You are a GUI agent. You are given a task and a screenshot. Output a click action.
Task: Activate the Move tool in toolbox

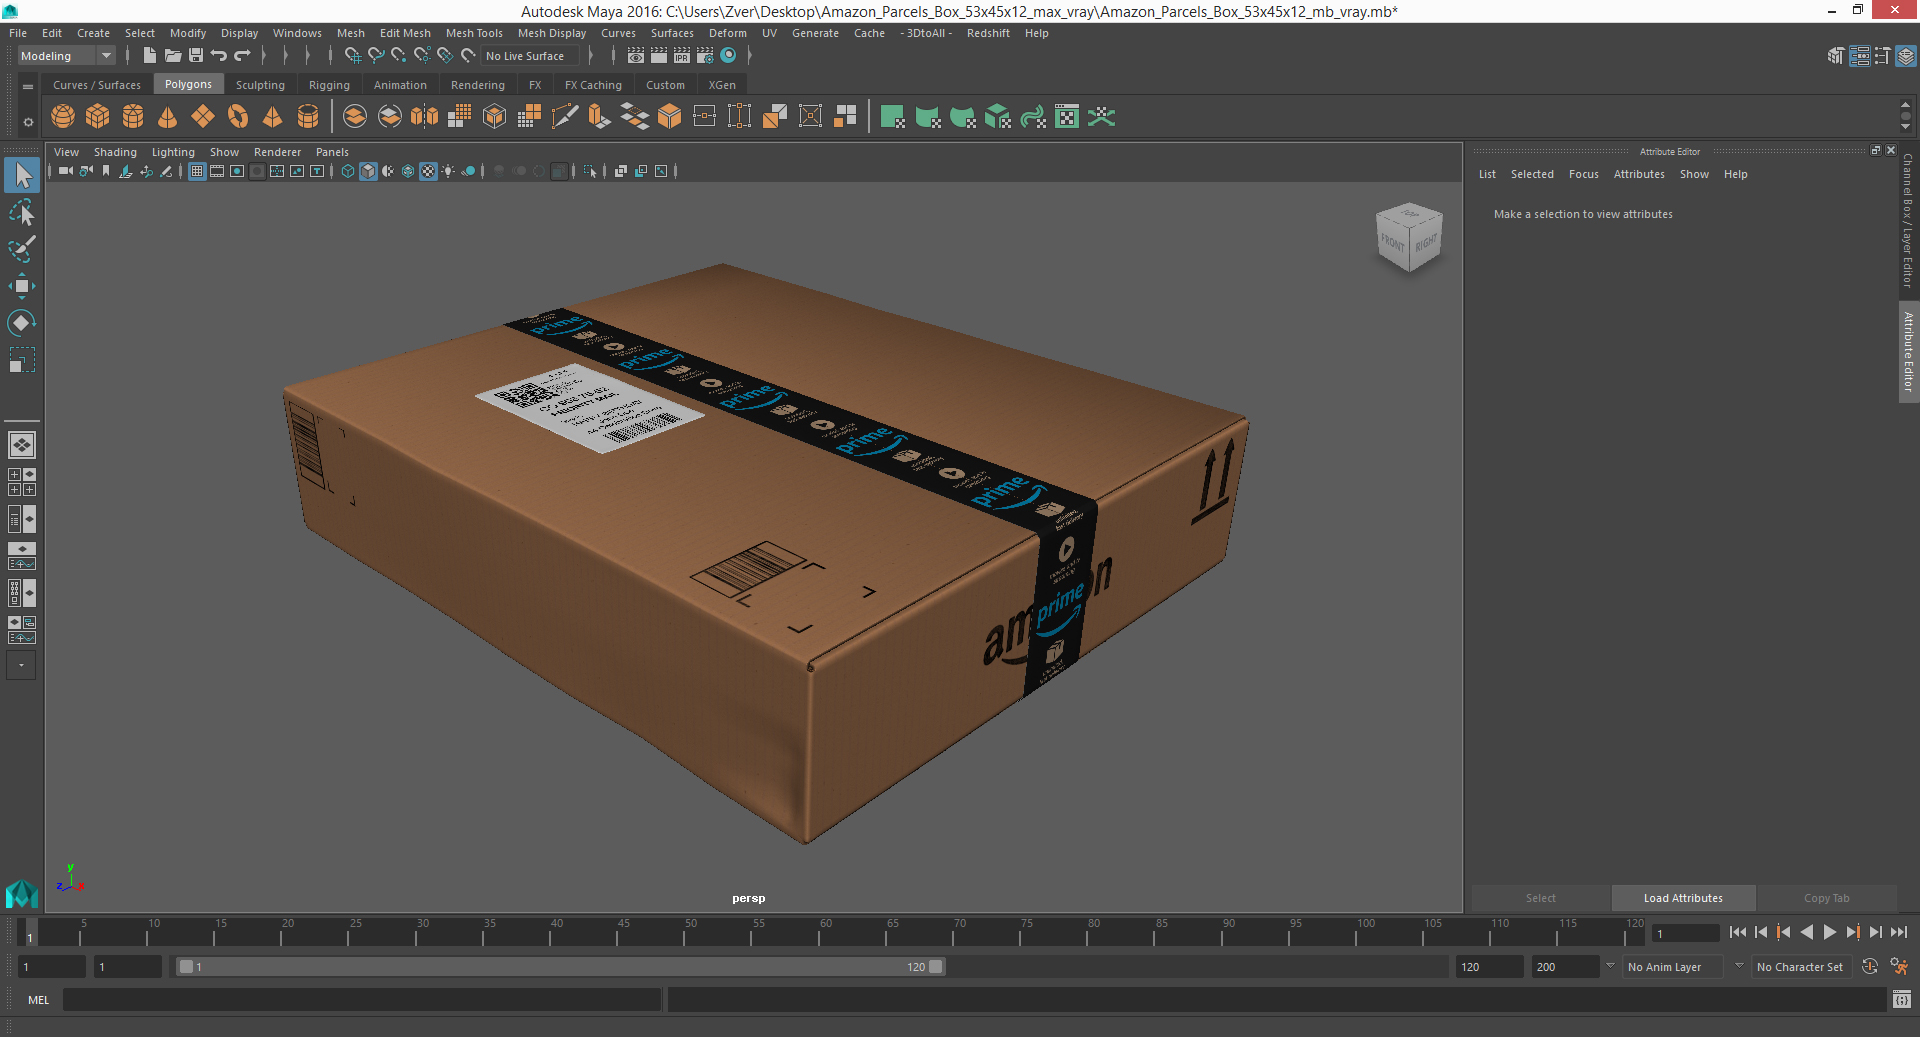(x=22, y=286)
